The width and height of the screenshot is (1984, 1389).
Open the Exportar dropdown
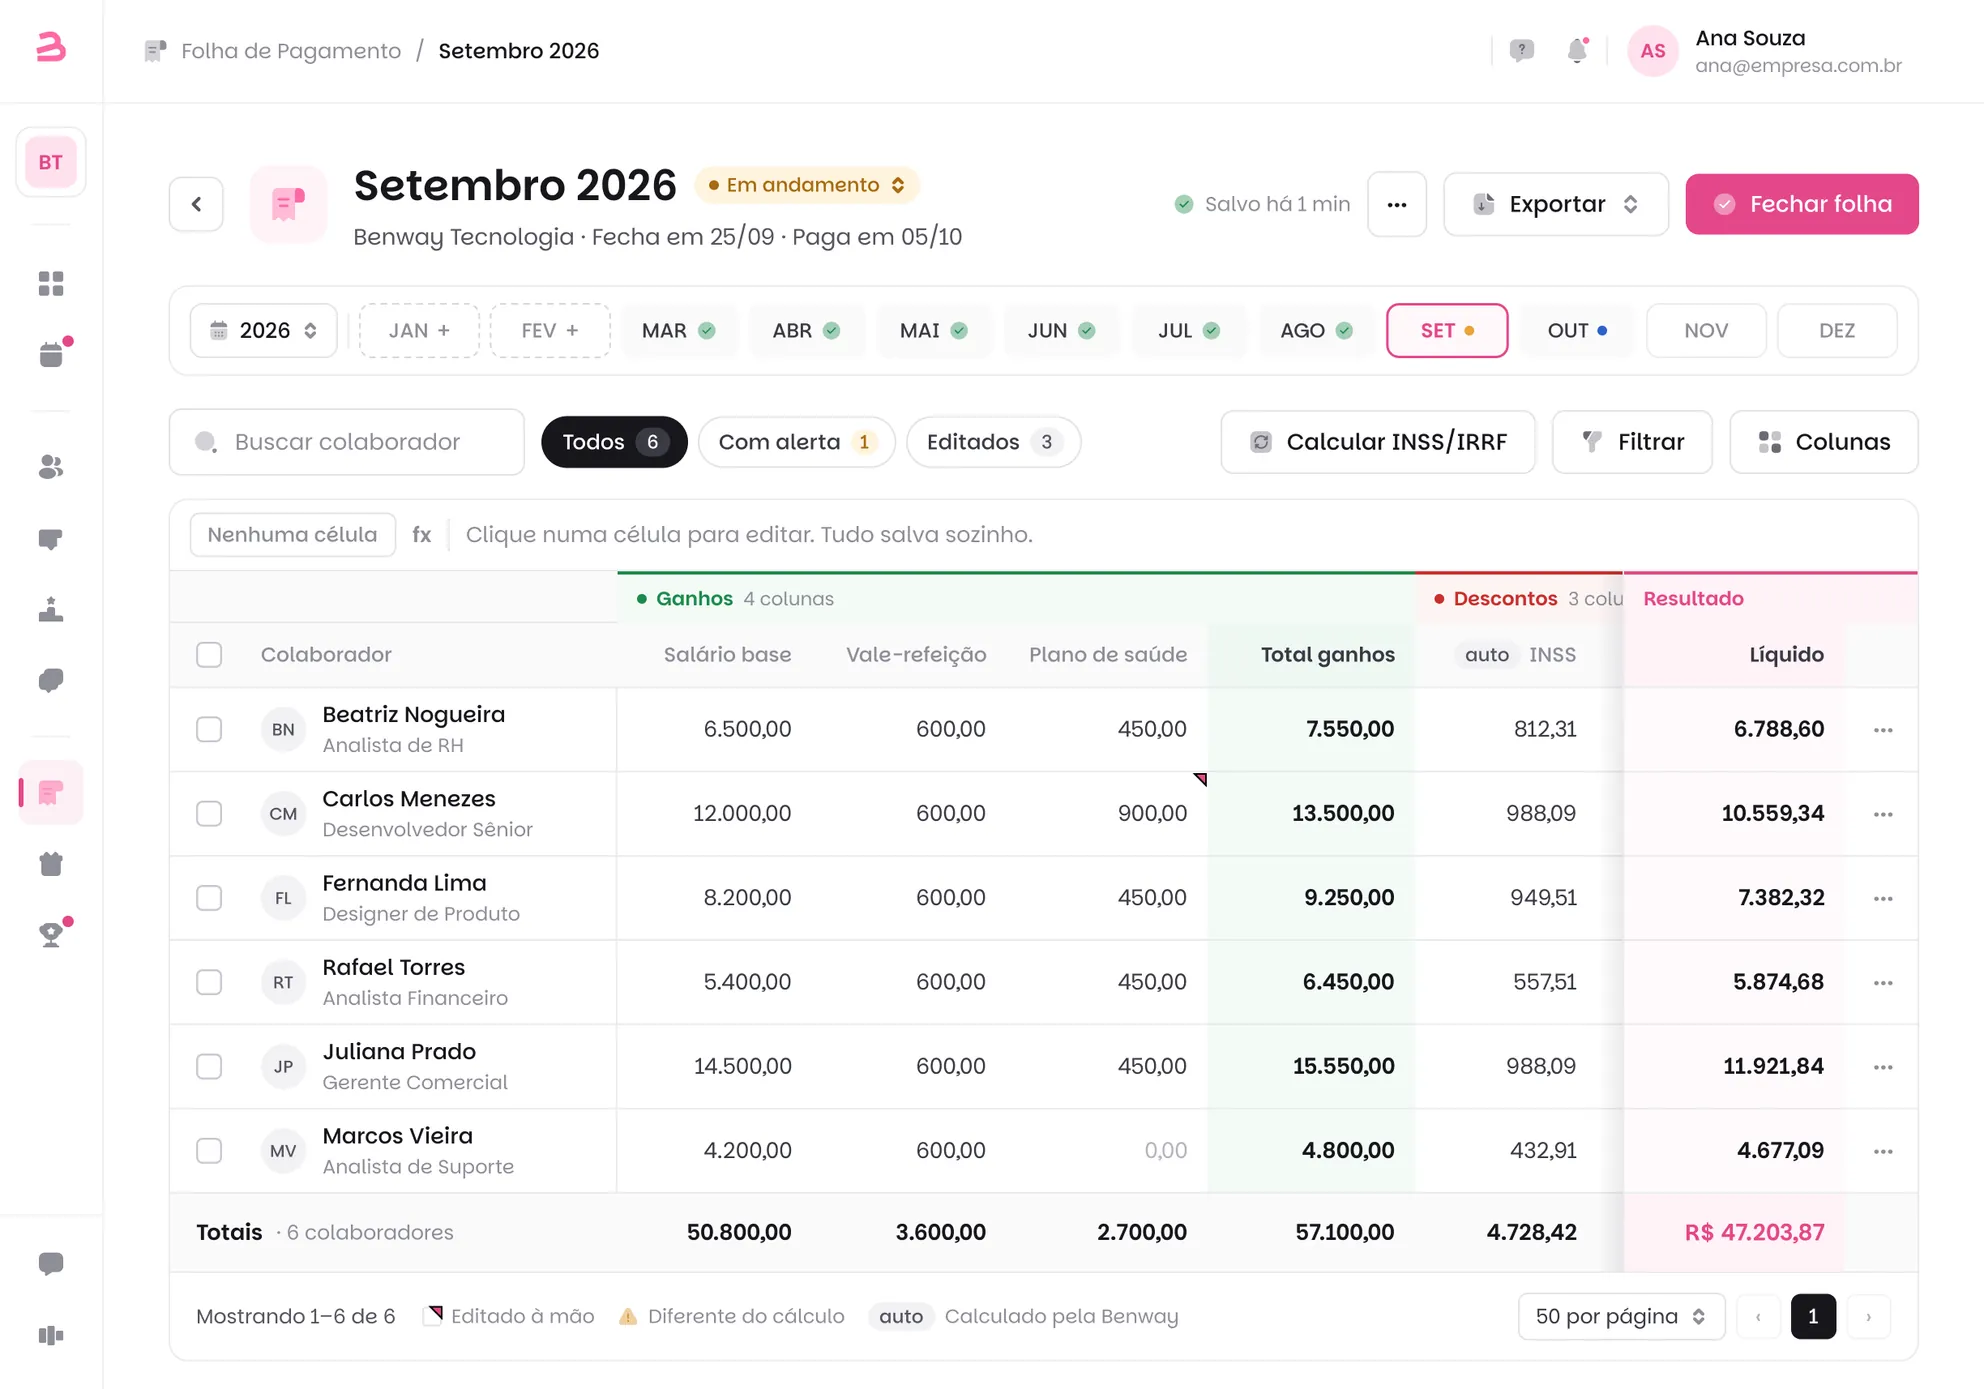pos(1556,204)
